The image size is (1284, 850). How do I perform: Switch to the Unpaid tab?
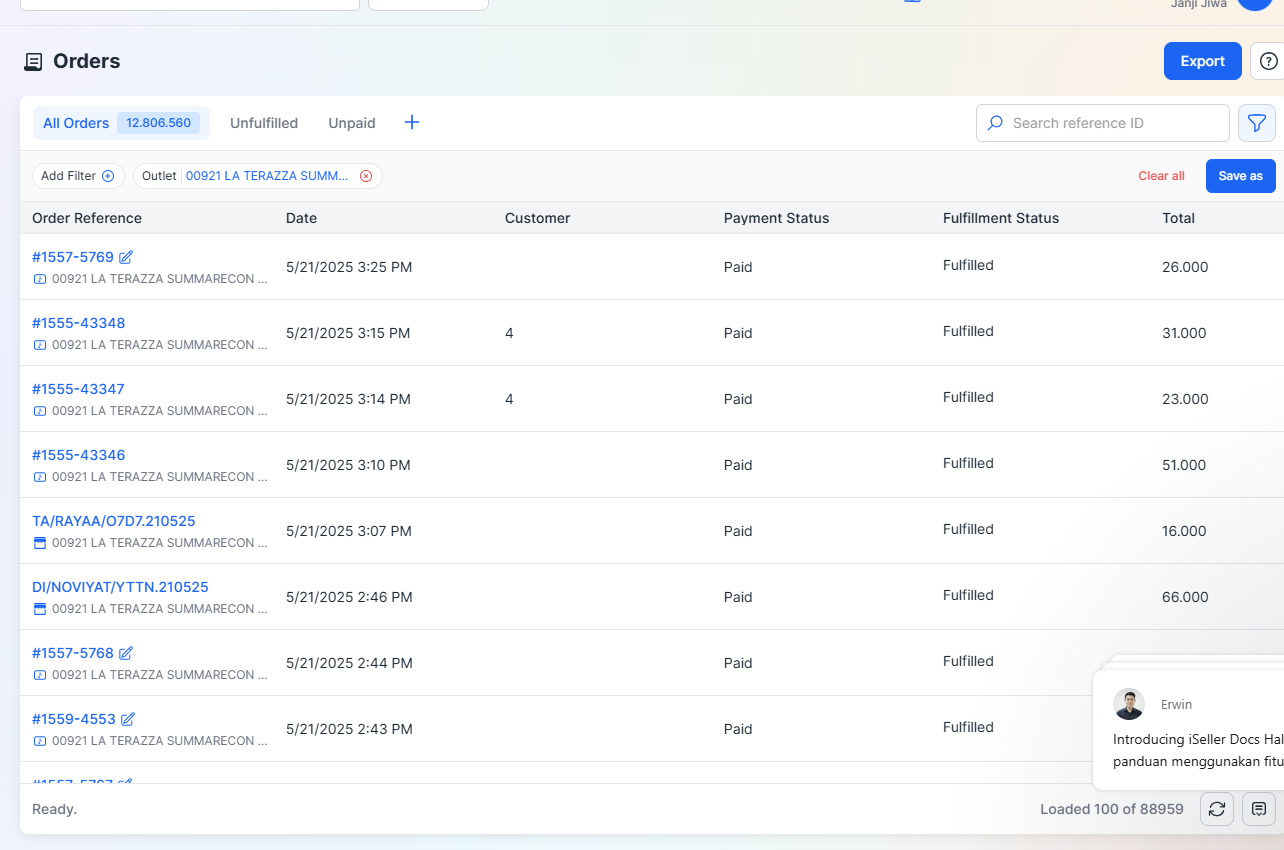(352, 123)
